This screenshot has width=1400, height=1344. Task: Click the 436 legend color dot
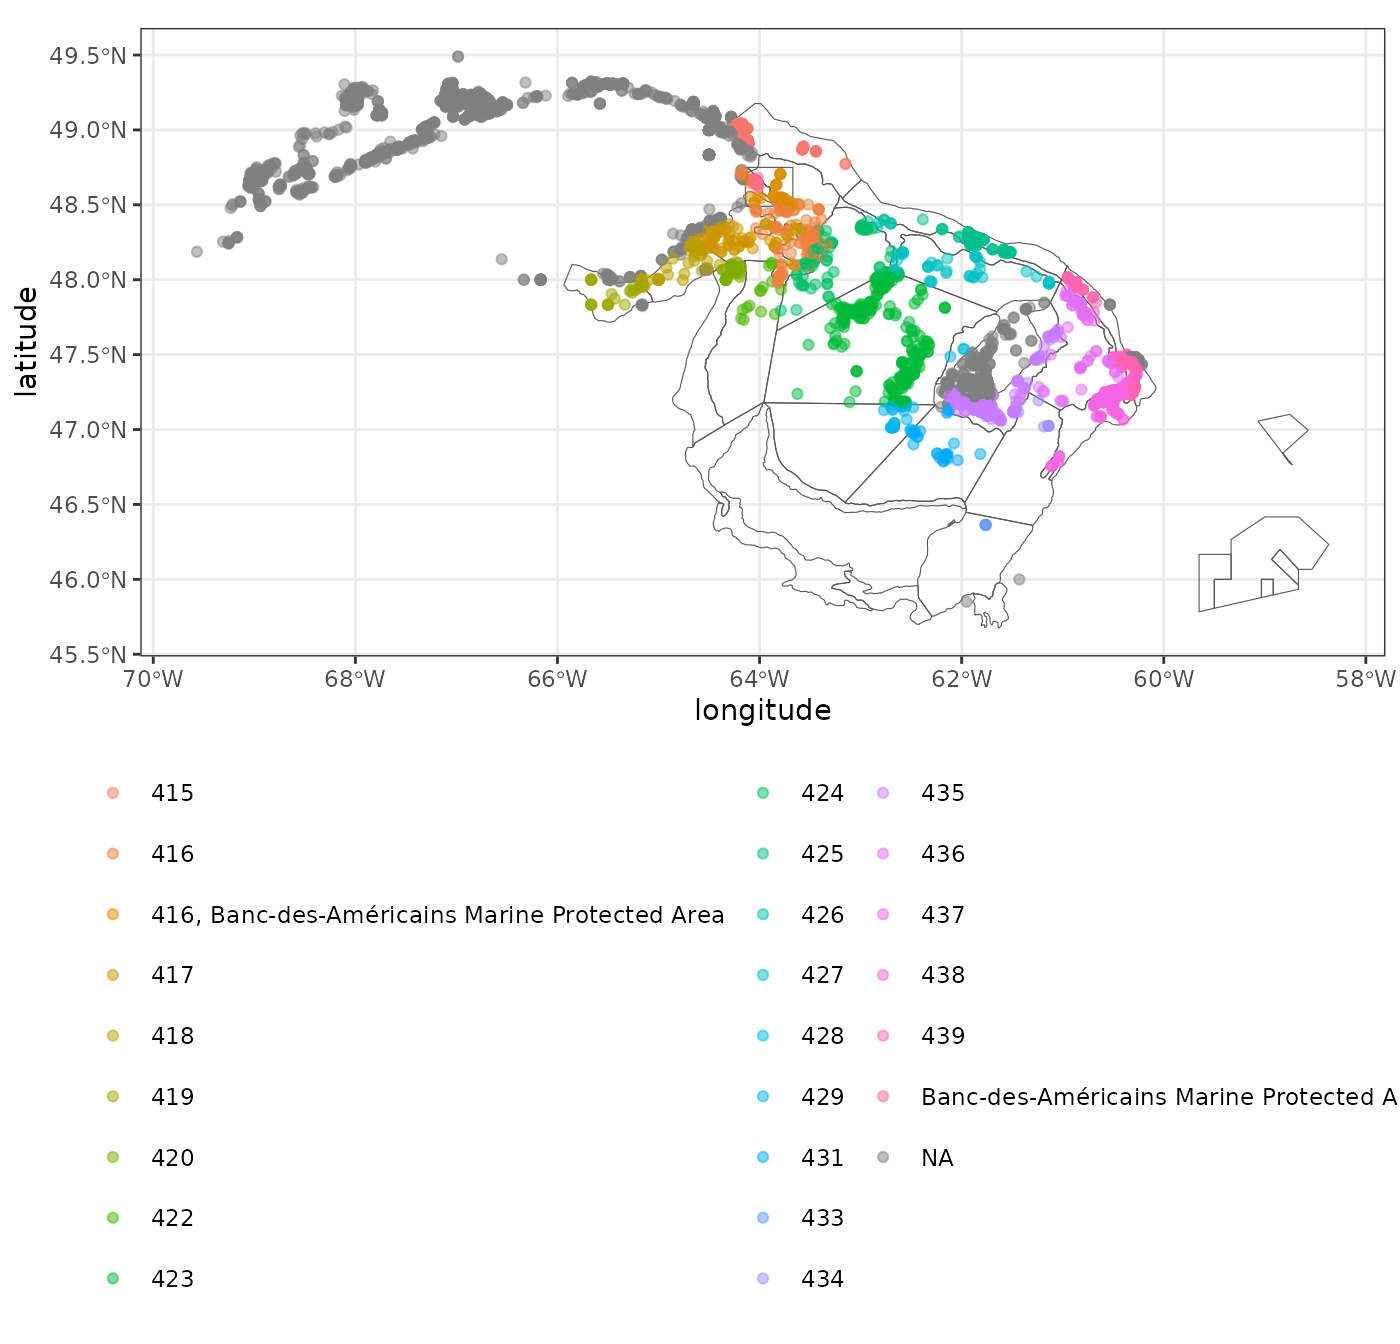pyautogui.click(x=883, y=854)
